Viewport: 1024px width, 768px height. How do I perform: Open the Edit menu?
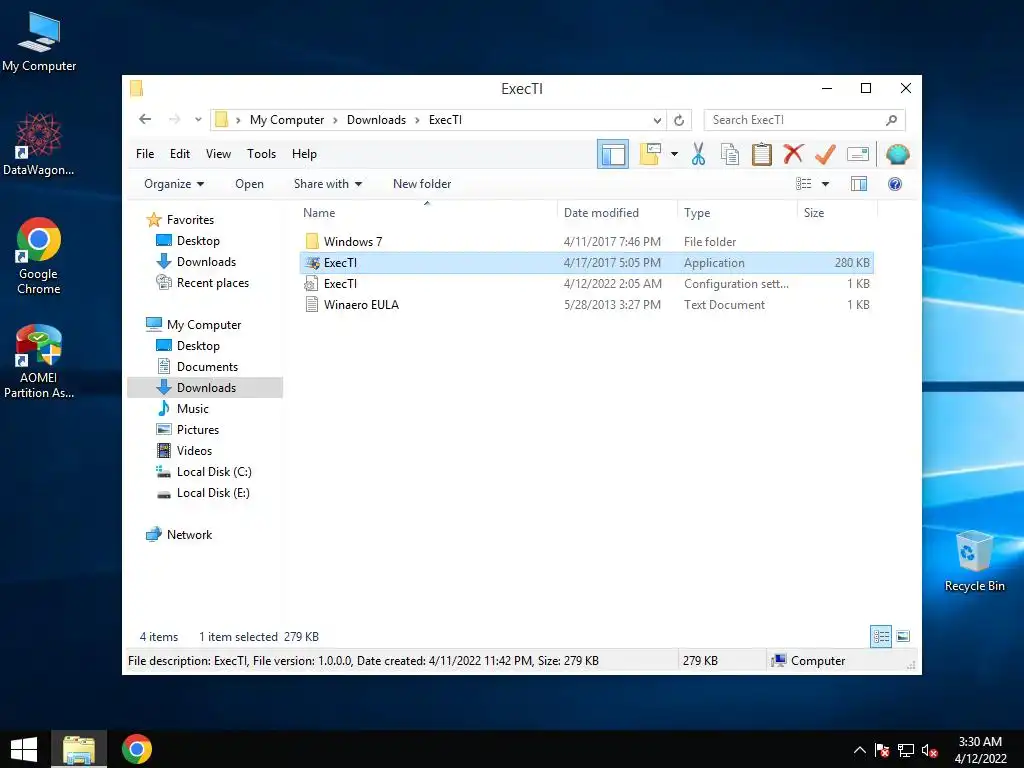(180, 154)
